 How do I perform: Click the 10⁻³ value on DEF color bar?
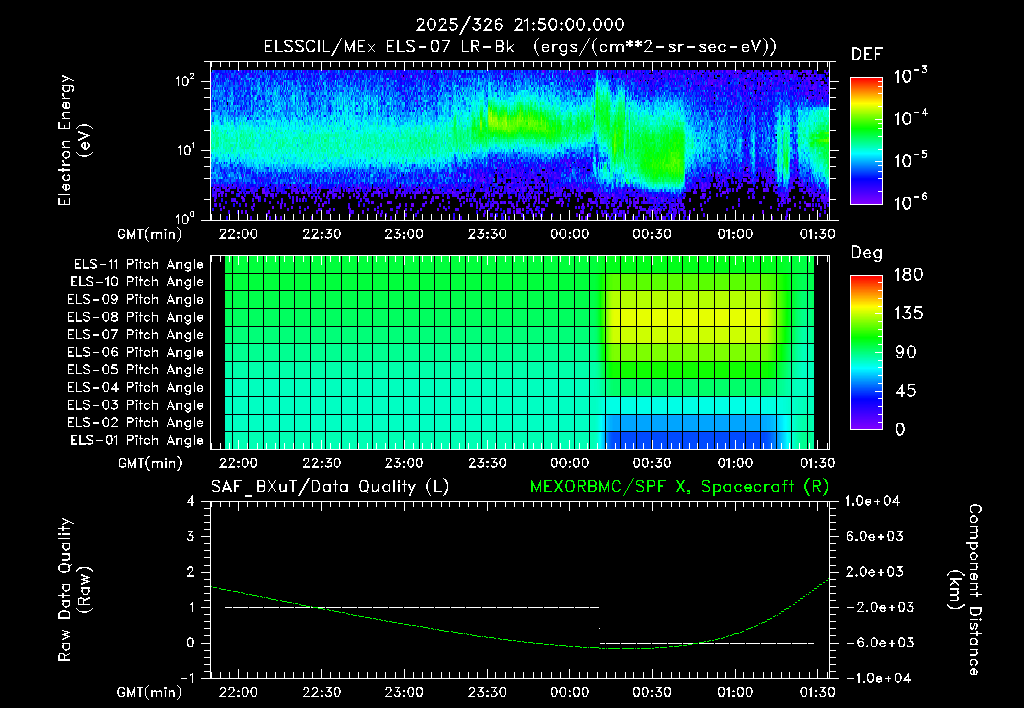(910, 76)
